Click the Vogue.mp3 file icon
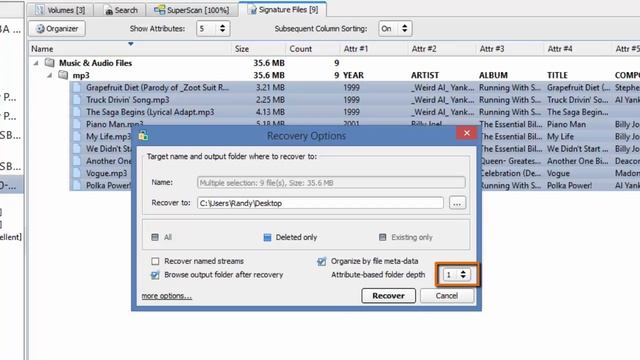This screenshot has height=360, width=640. tap(77, 173)
